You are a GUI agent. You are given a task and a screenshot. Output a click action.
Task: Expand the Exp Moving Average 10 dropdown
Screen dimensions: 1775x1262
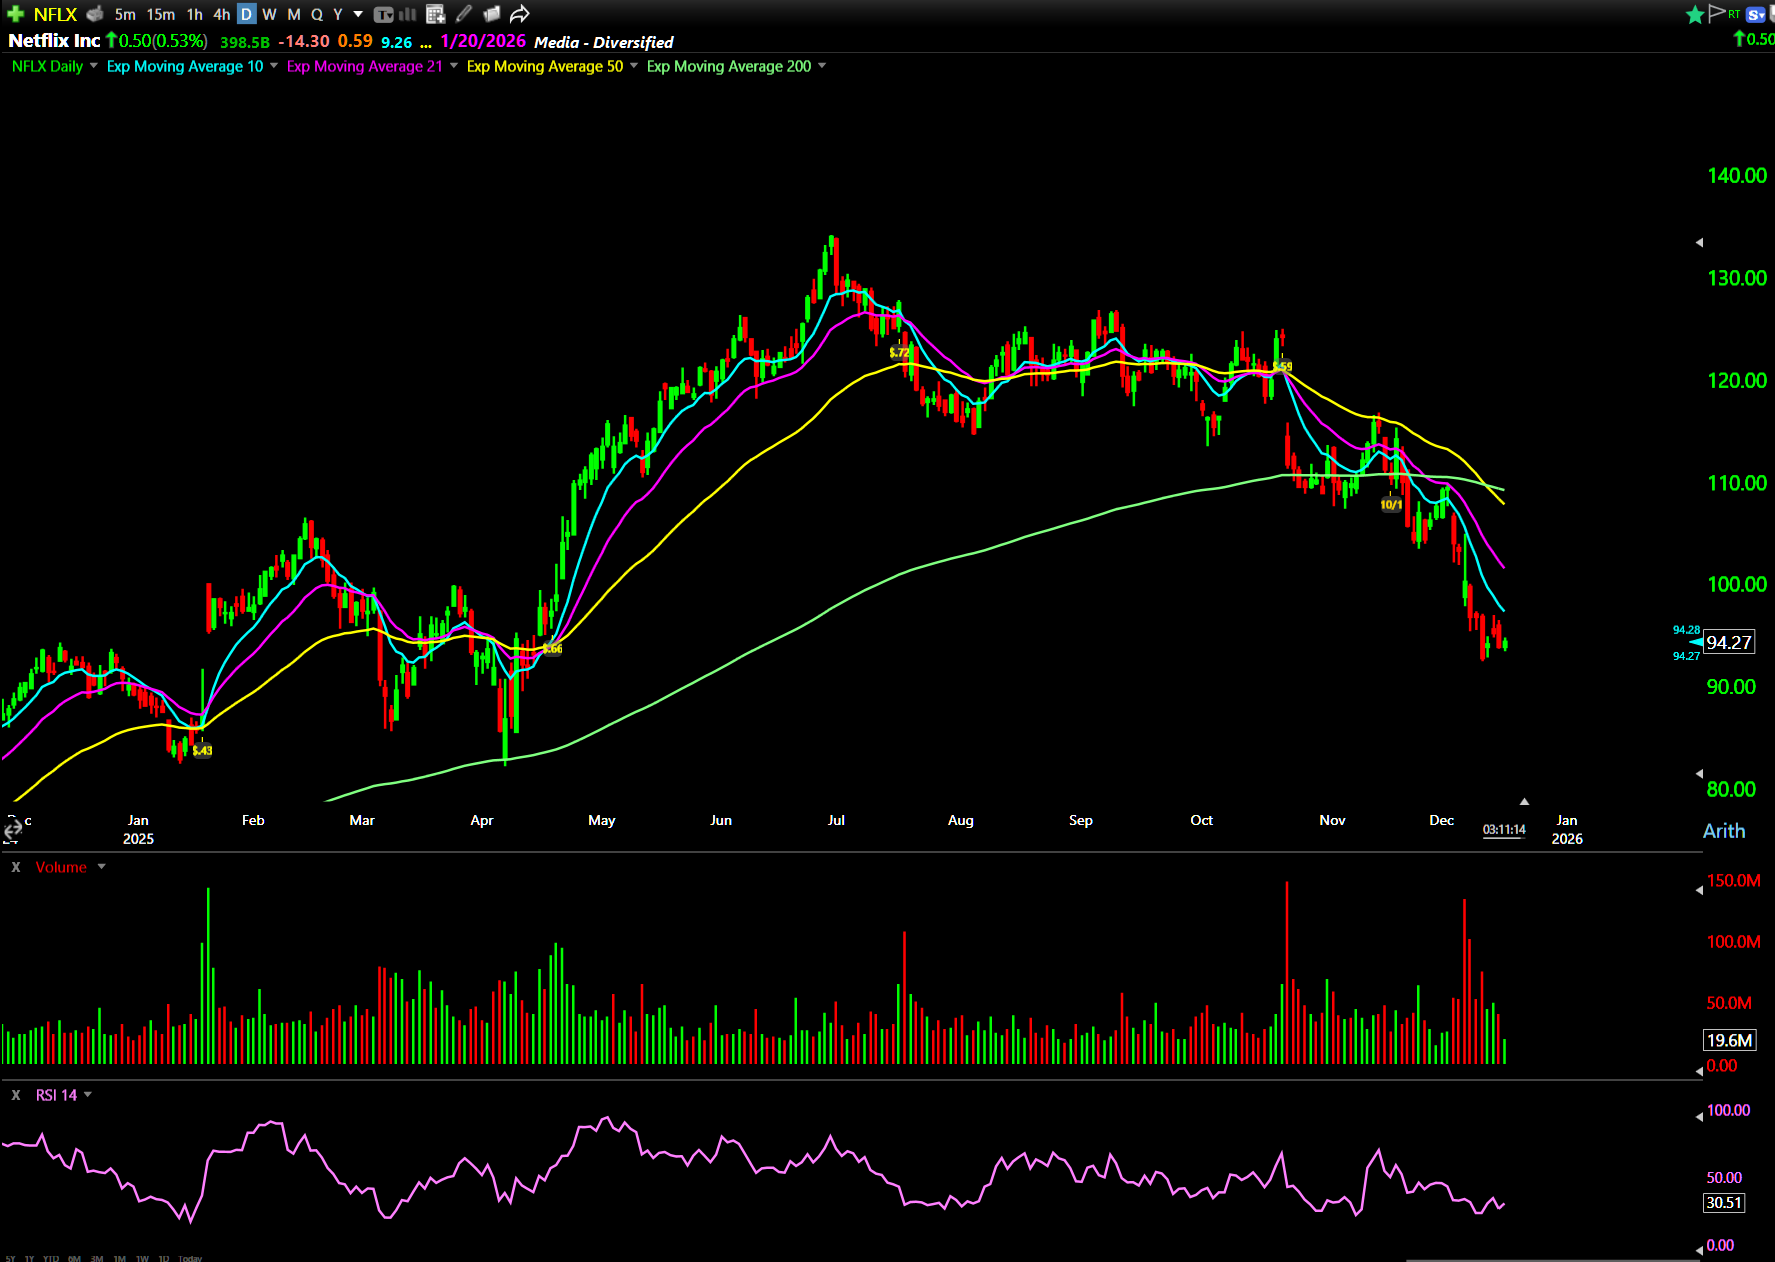(274, 66)
